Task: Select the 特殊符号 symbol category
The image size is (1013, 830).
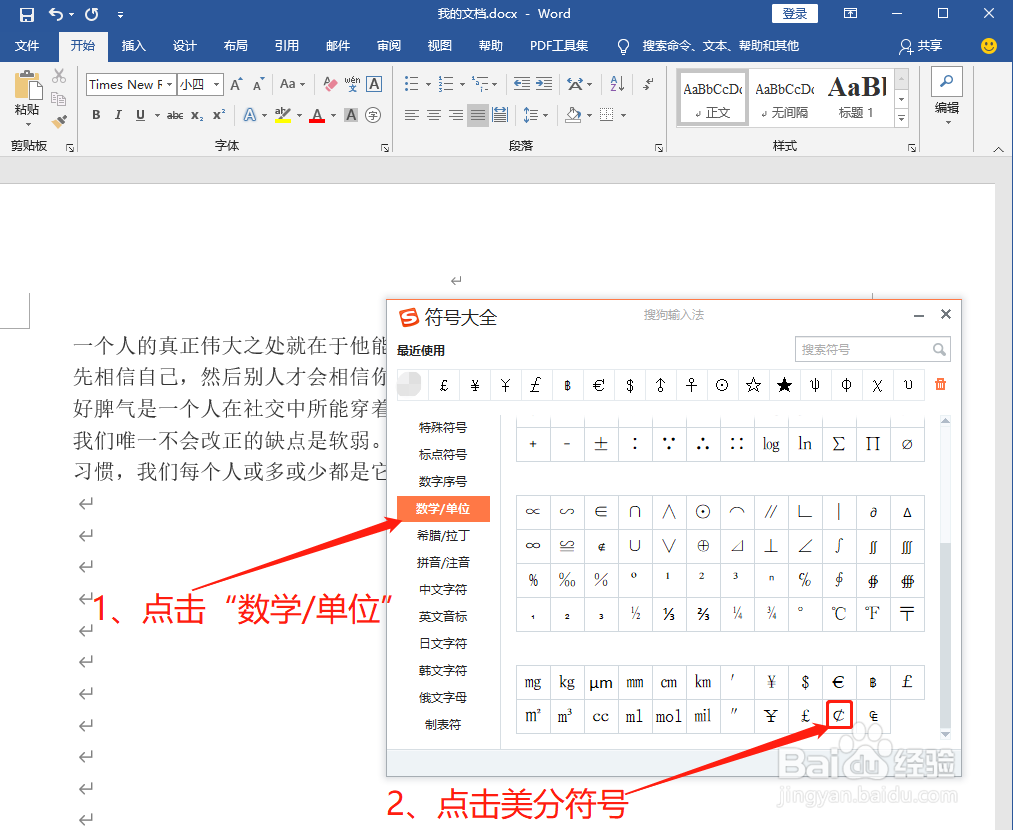Action: (x=443, y=428)
